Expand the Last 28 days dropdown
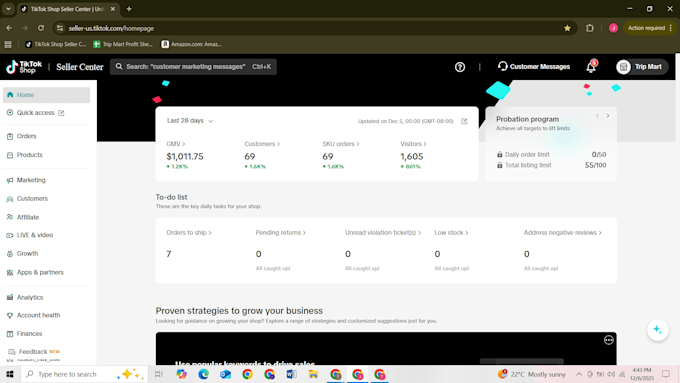This screenshot has height=383, width=680. click(x=190, y=121)
